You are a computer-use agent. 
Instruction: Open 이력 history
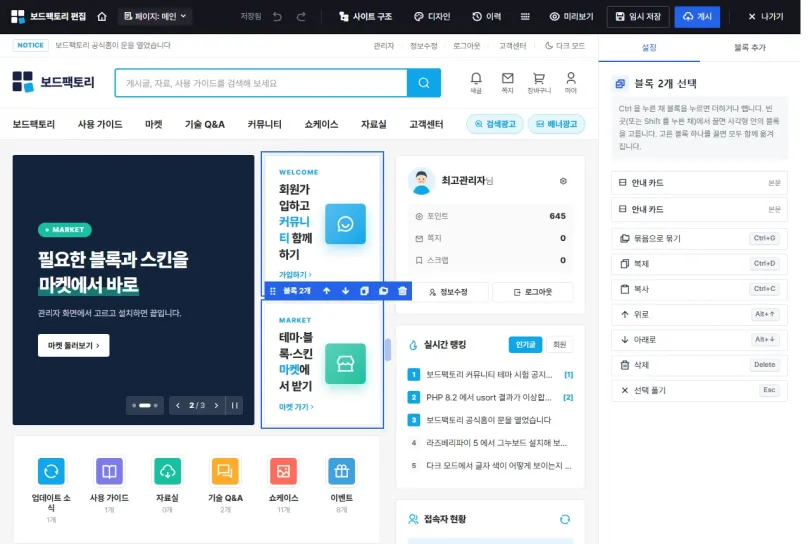(487, 17)
